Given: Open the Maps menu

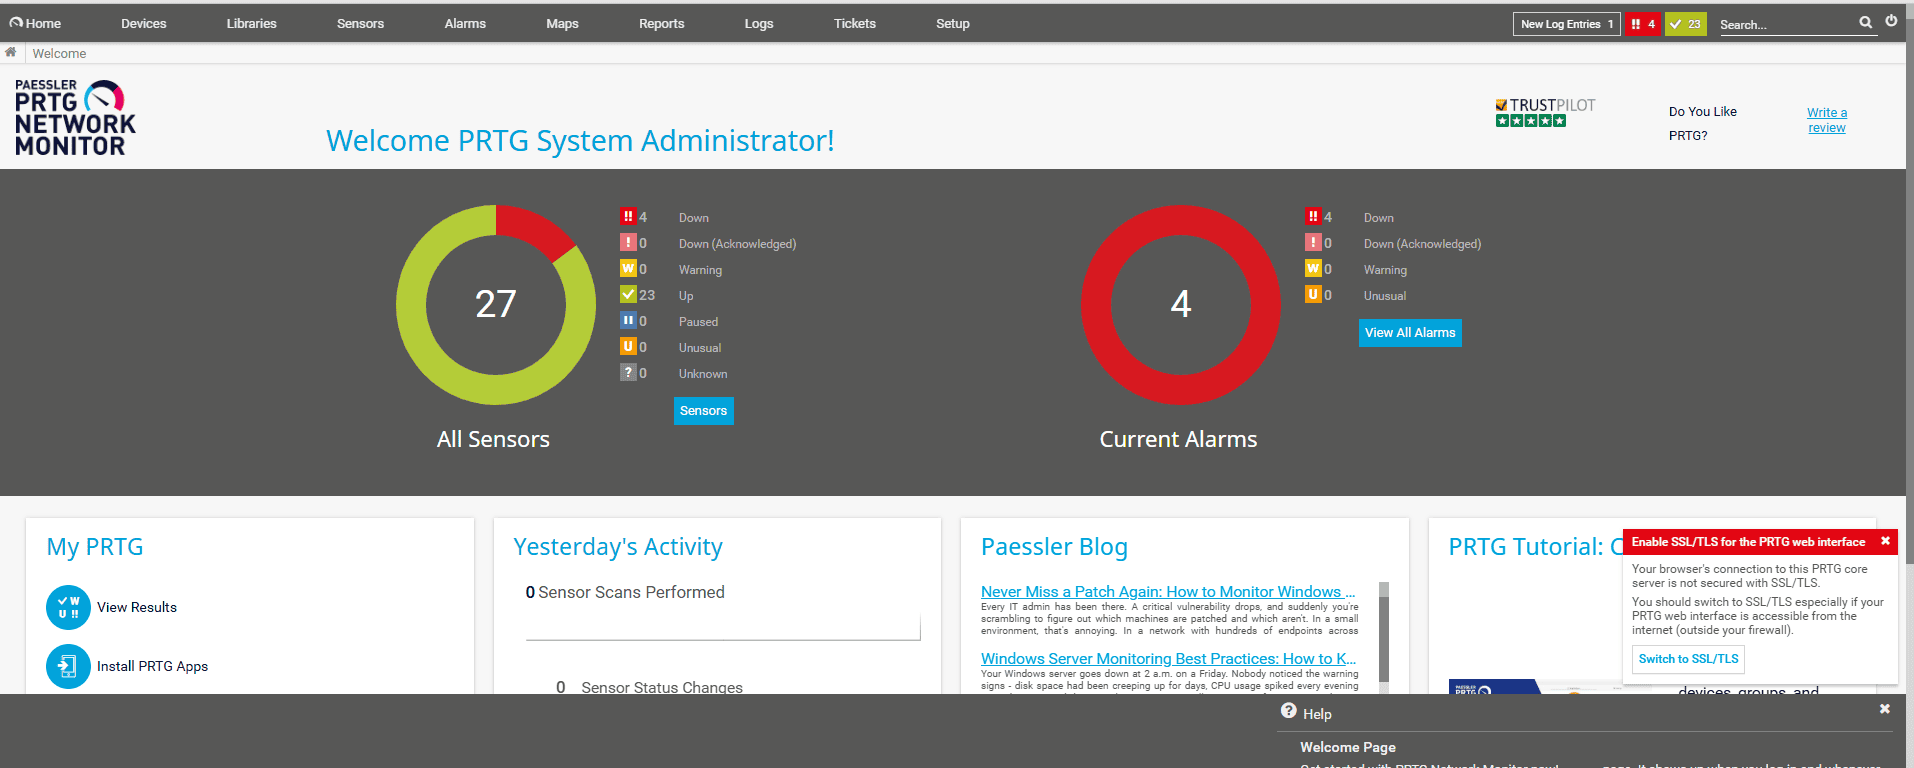Looking at the screenshot, I should tap(562, 23).
